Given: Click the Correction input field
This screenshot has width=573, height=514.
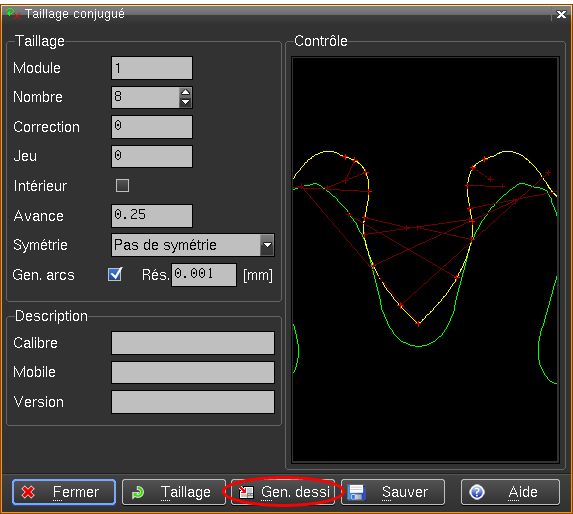Looking at the screenshot, I should [152, 127].
